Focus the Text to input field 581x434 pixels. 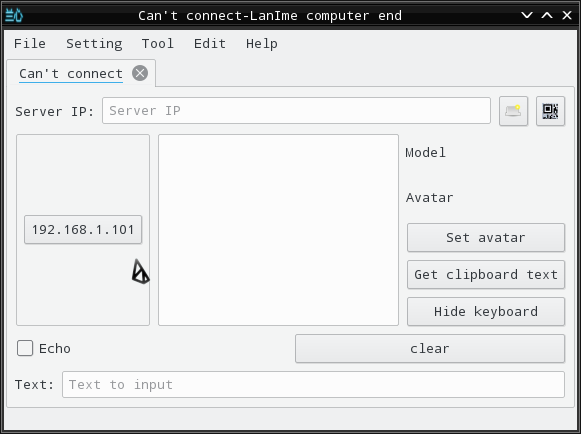tap(313, 384)
